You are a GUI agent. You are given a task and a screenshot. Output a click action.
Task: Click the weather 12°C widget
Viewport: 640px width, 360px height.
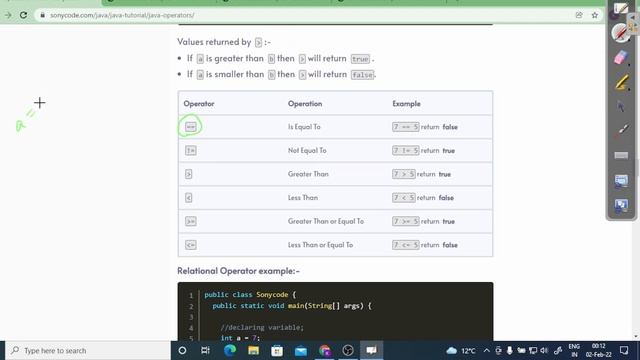[461, 350]
